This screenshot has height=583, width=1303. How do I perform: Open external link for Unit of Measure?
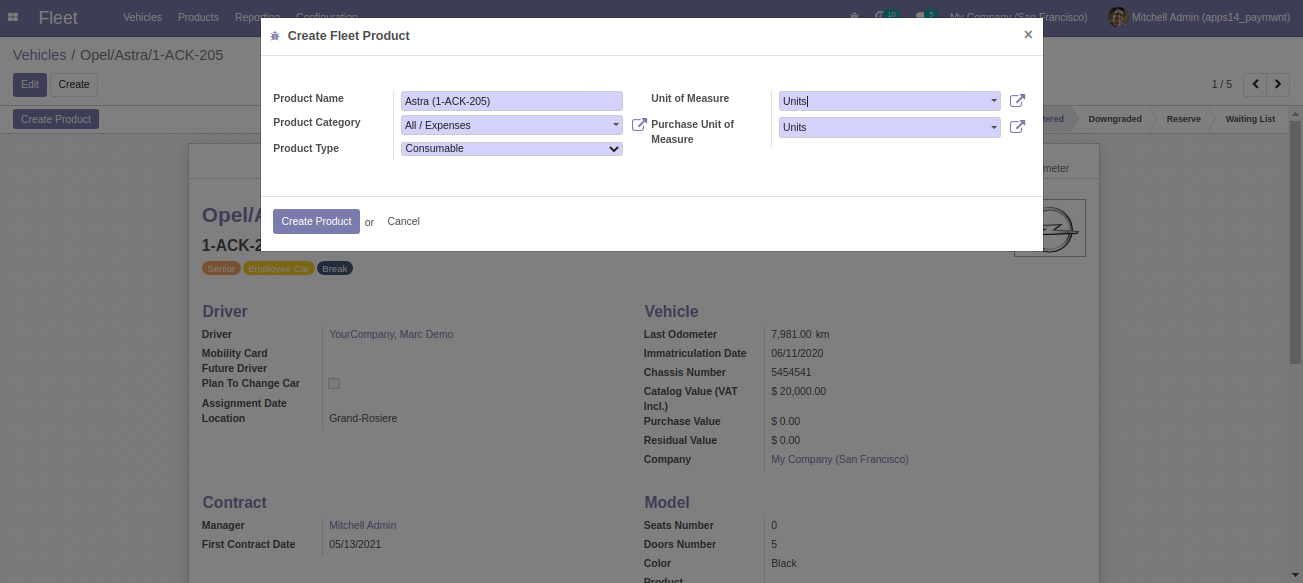coord(1017,101)
